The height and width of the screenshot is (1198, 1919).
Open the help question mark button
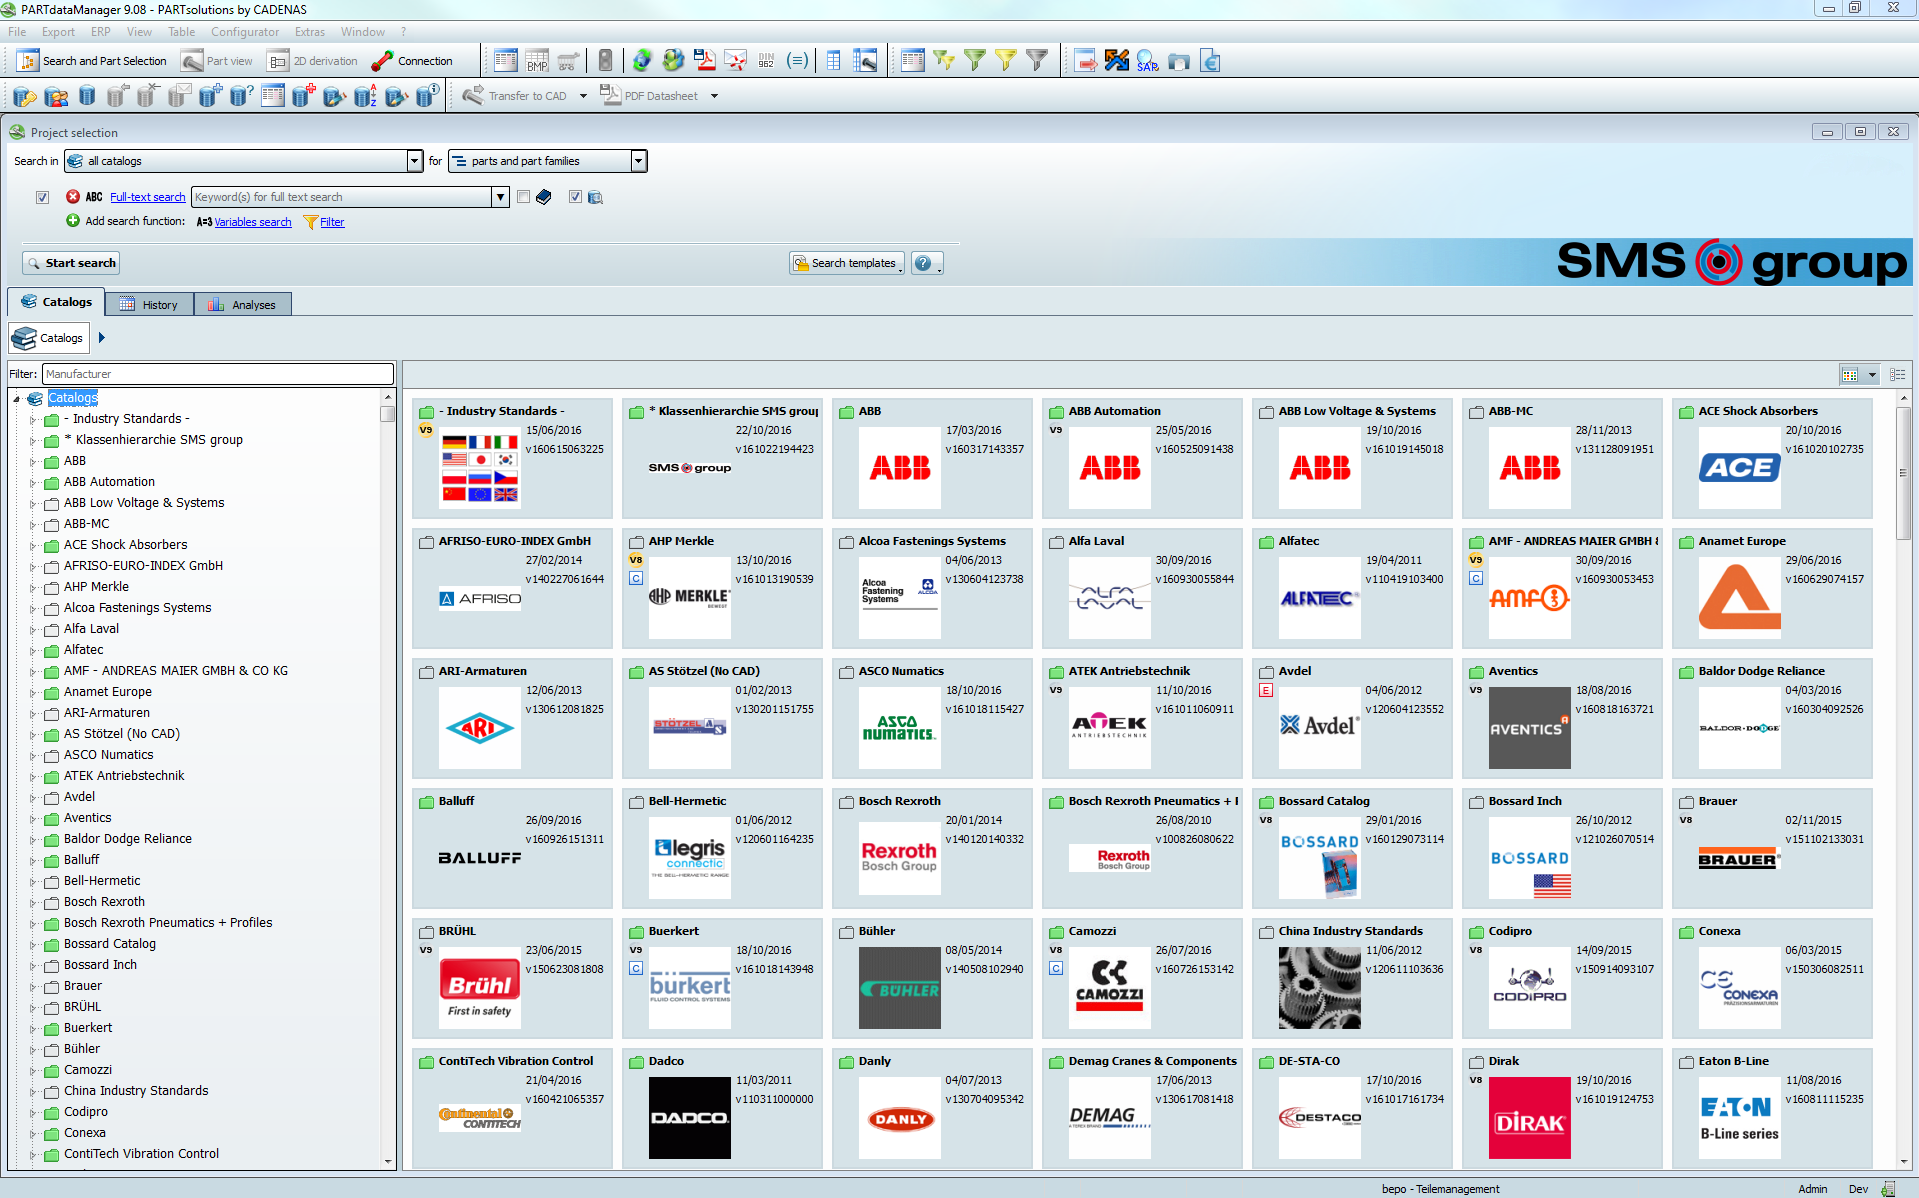pos(924,263)
